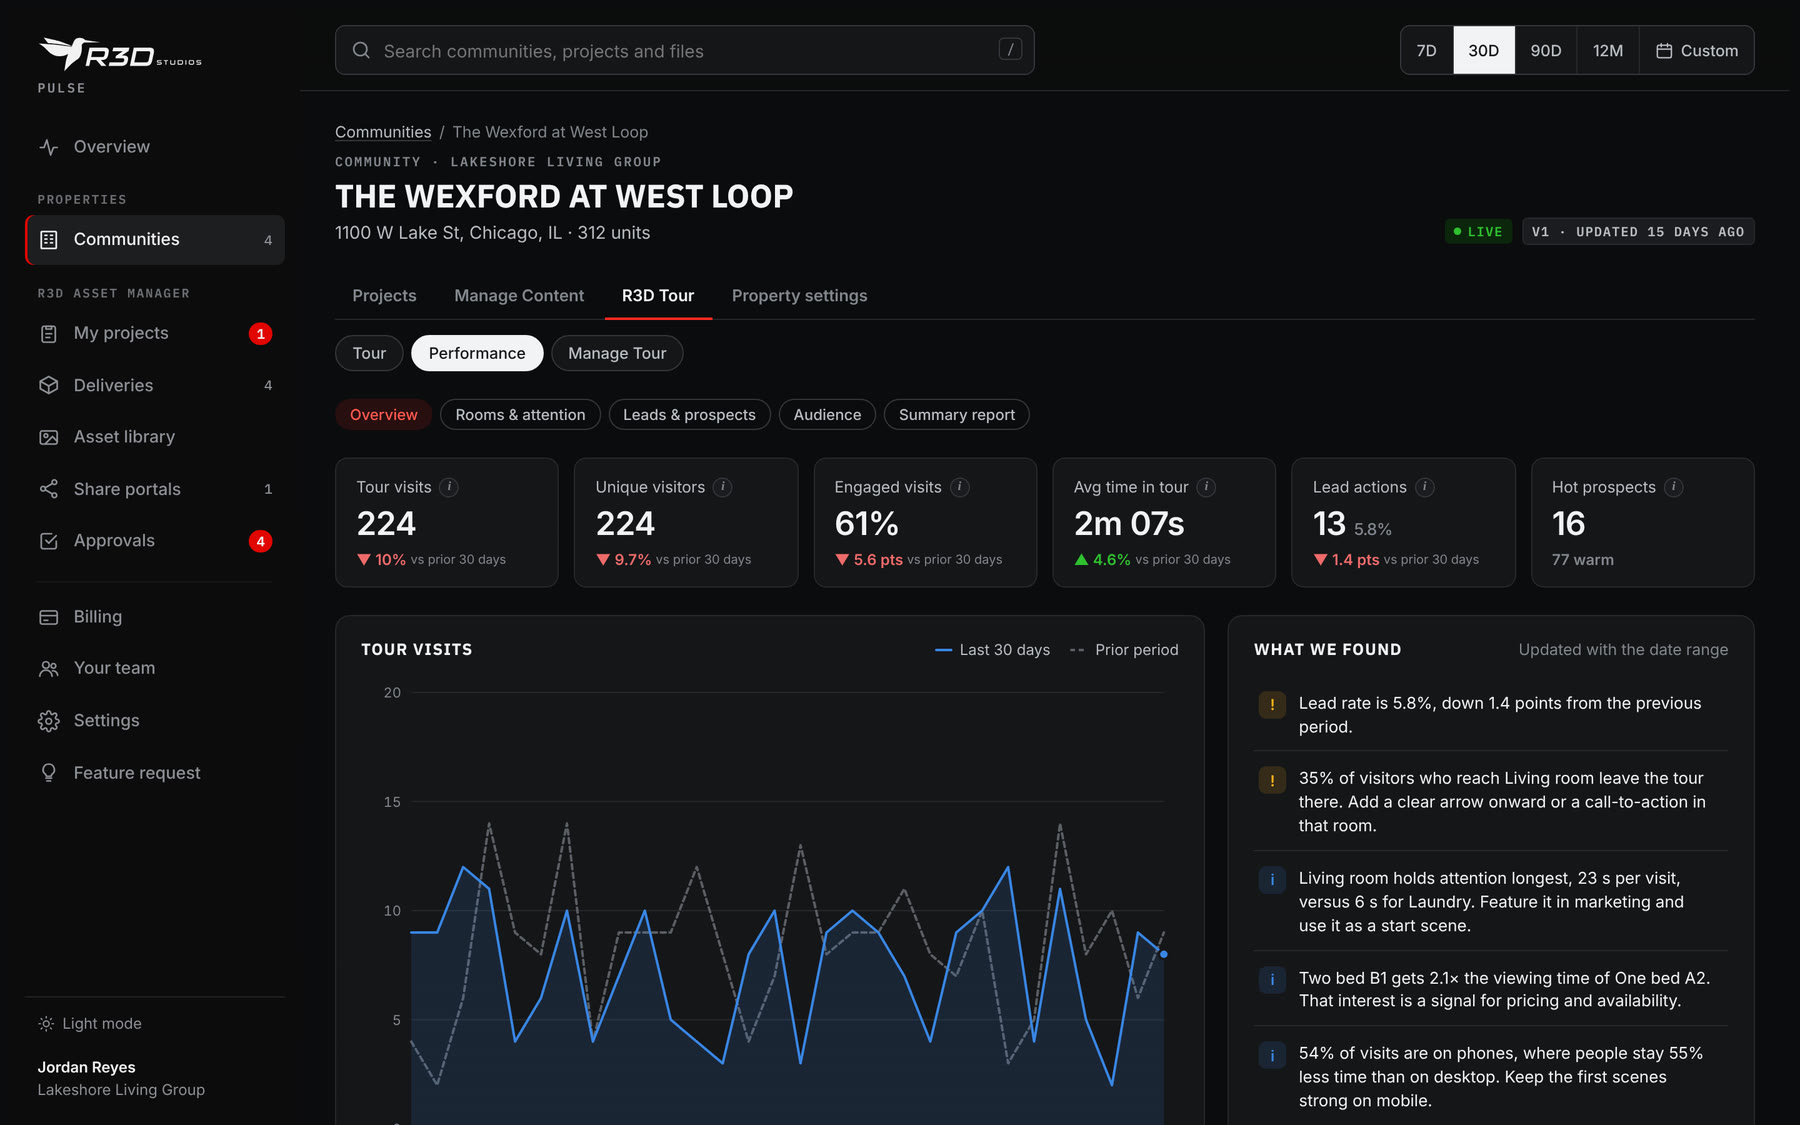Viewport: 1800px width, 1125px height.
Task: Click the info icon beside Engaged visits
Action: [960, 487]
